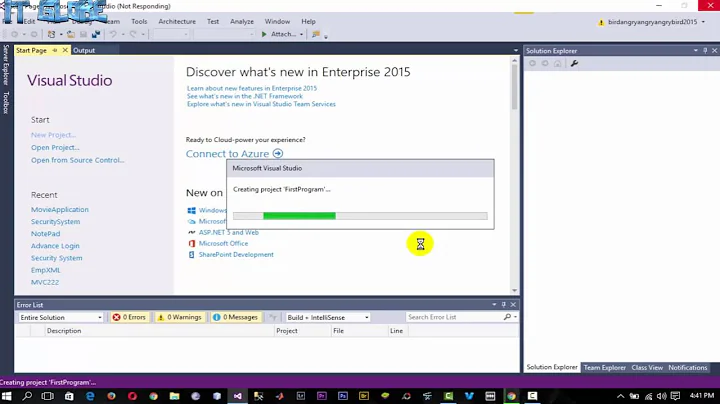The width and height of the screenshot is (720, 404).
Task: Click the Creating project progress bar
Action: 360,216
